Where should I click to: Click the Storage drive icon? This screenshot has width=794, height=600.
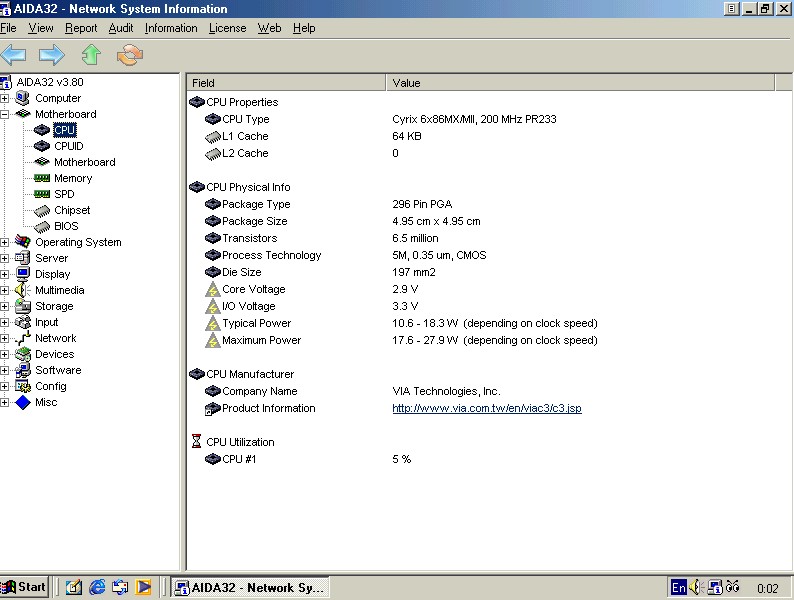23,306
